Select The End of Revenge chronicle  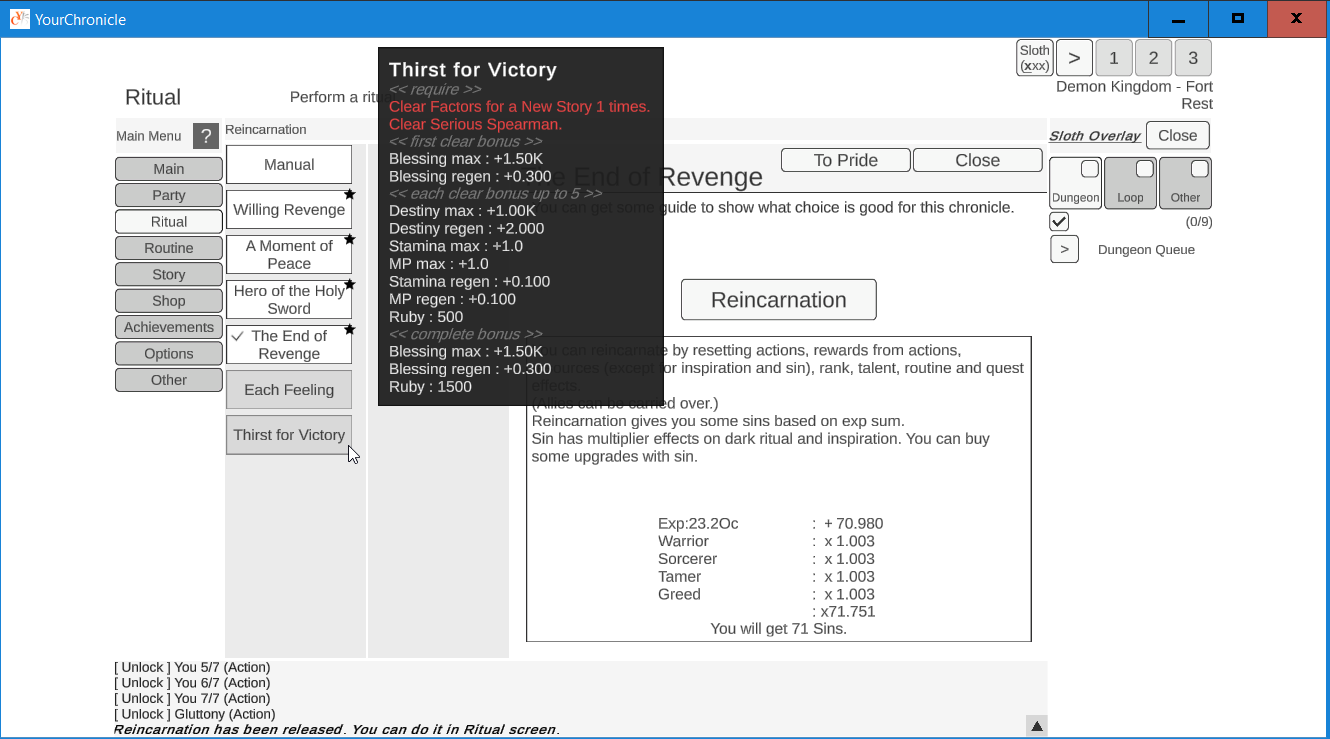coord(289,345)
